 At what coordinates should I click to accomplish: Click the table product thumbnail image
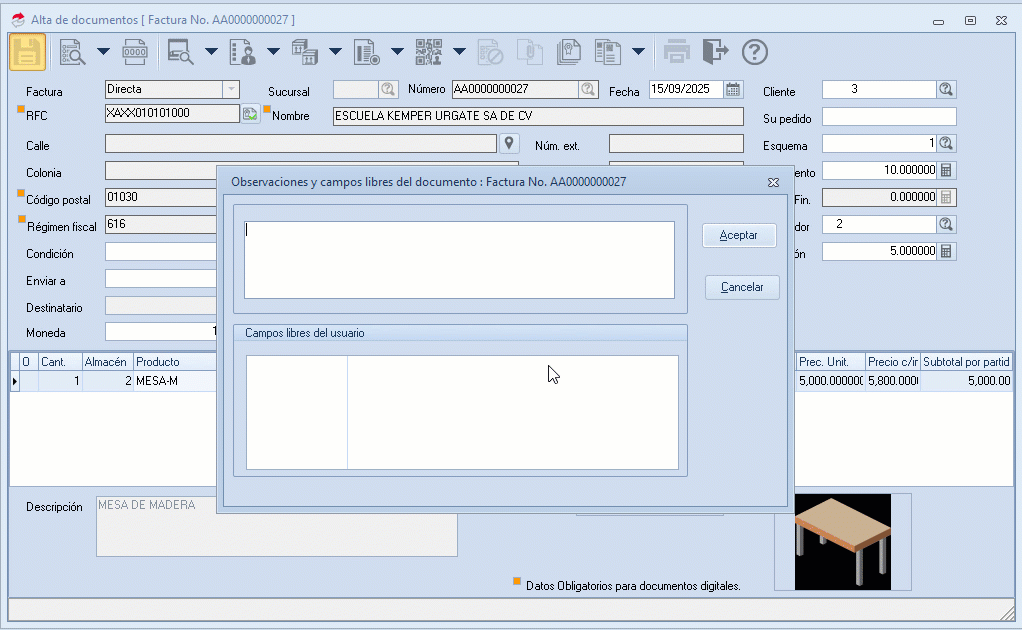tap(842, 541)
